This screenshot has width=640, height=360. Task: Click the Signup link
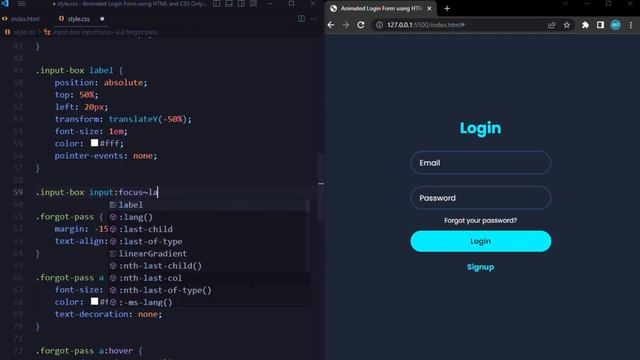pos(480,267)
